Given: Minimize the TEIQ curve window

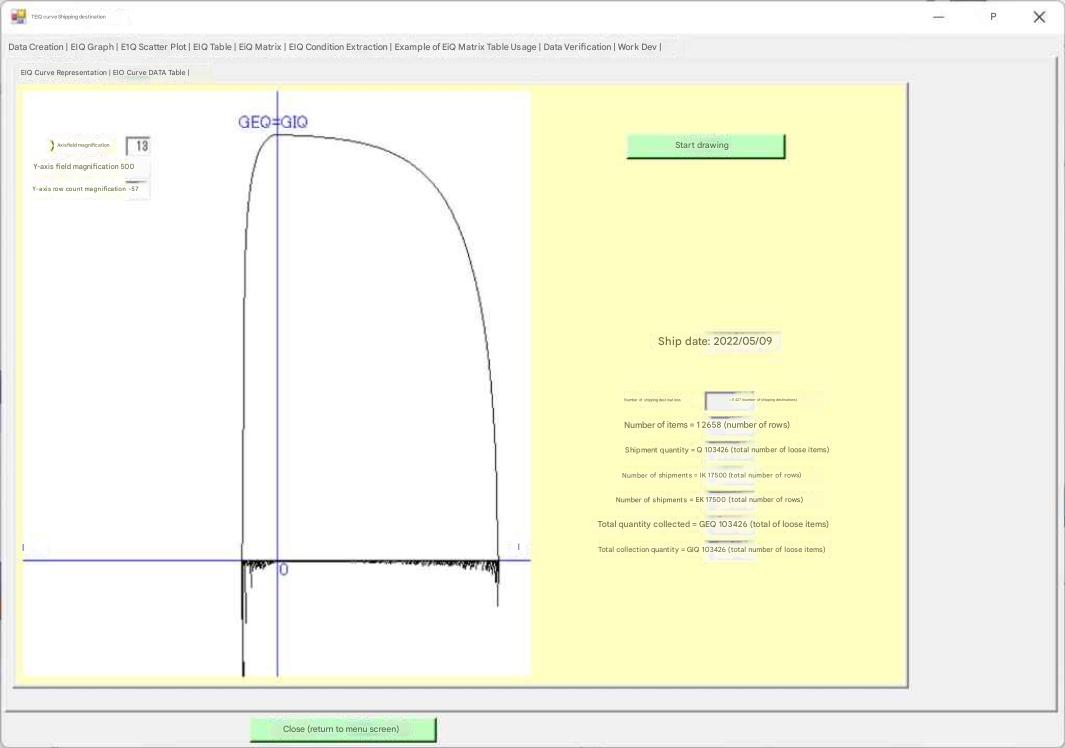Looking at the screenshot, I should point(938,17).
